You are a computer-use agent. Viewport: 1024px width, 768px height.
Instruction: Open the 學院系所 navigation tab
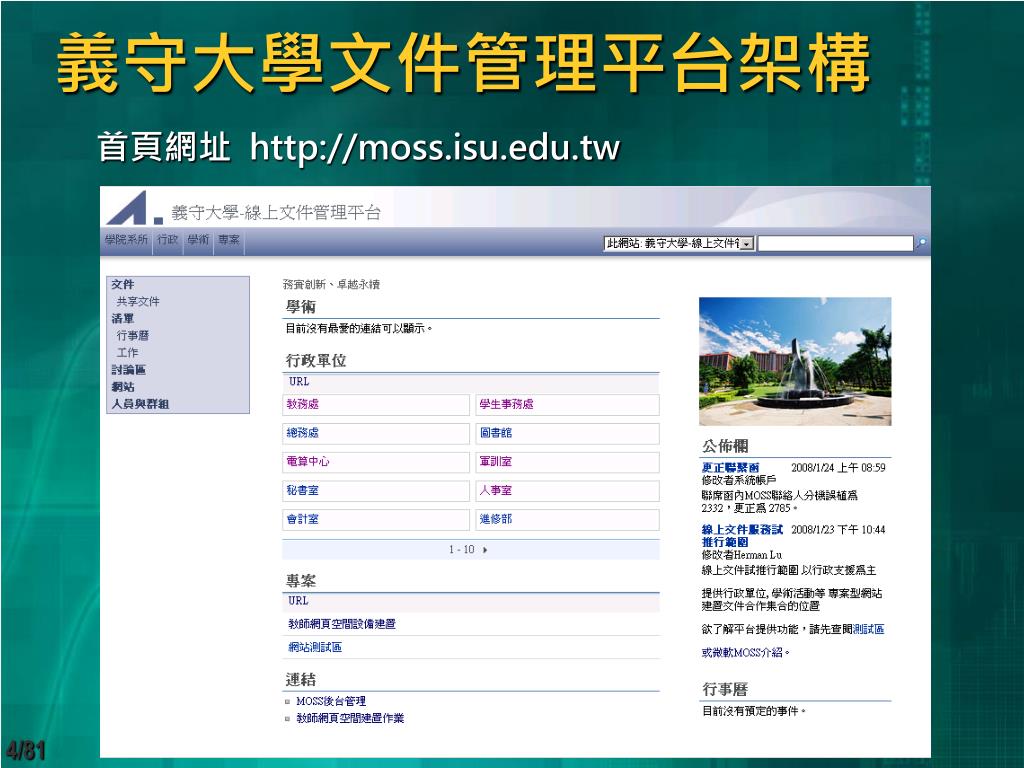(127, 240)
